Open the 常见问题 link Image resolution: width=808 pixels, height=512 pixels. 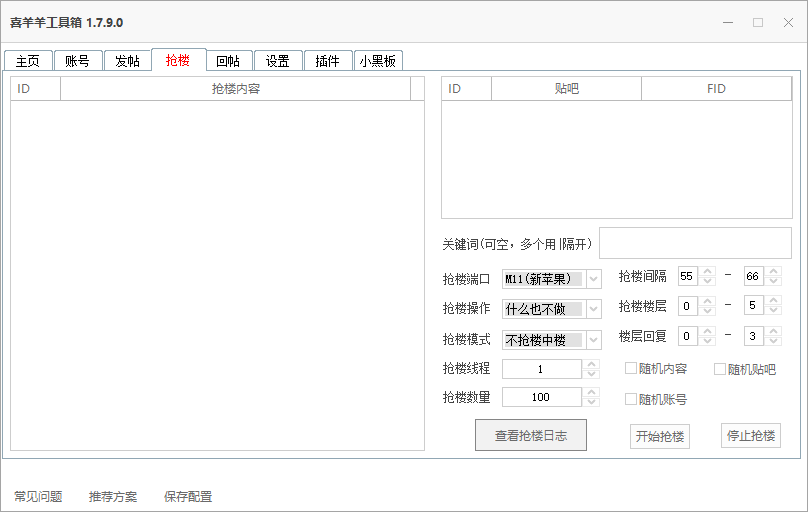pyautogui.click(x=38, y=497)
